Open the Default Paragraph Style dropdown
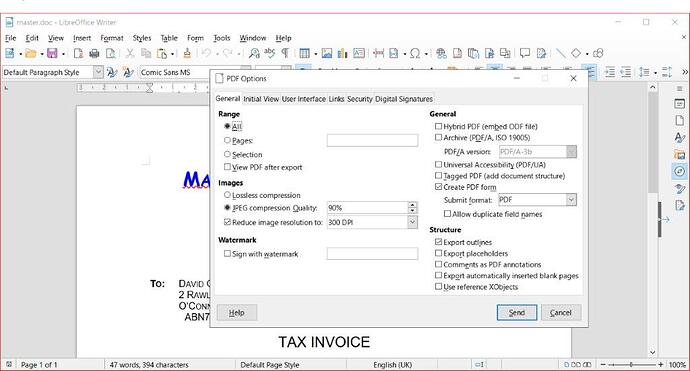Viewport: 690px width, 371px height. coord(98,72)
